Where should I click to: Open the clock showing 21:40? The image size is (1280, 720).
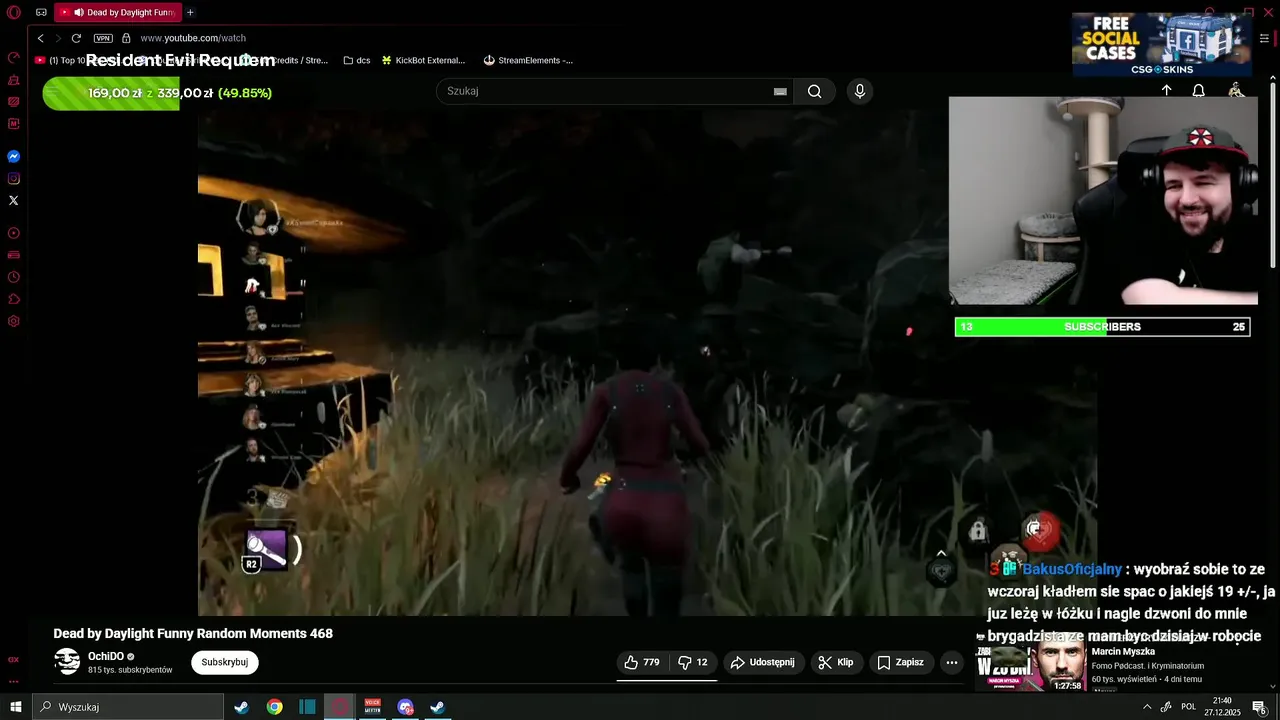point(1222,707)
